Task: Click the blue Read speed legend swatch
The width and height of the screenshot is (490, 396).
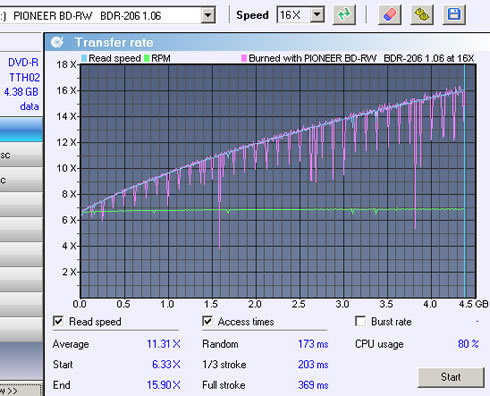Action: click(x=84, y=58)
